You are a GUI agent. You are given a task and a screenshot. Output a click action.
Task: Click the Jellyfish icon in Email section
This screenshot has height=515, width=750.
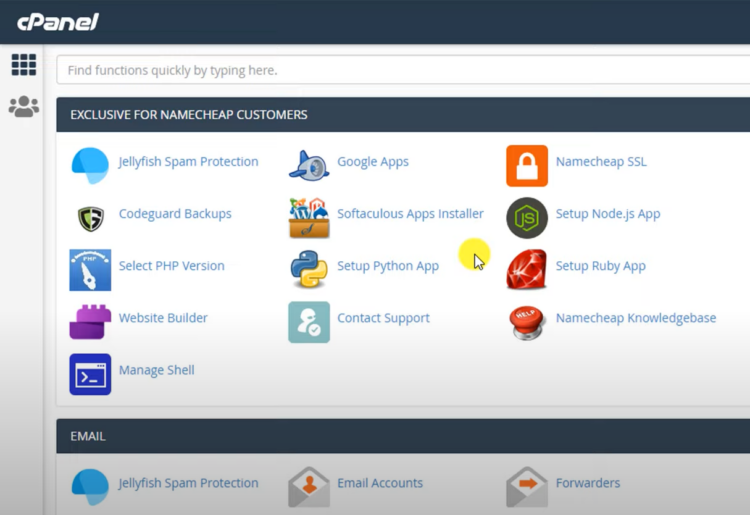coord(90,487)
